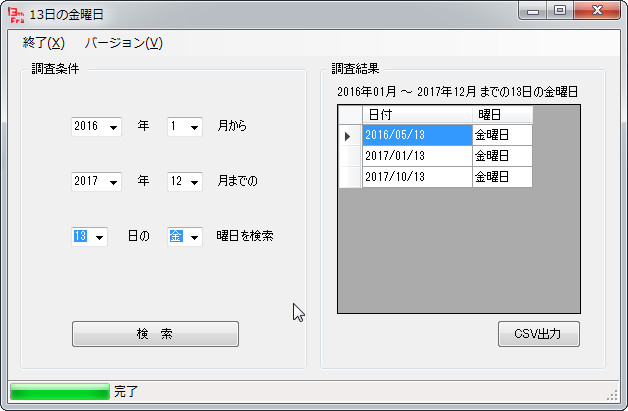Viewport: 628px width, 411px height.
Task: Select the 2017/01/13 date cell
Action: 417,156
